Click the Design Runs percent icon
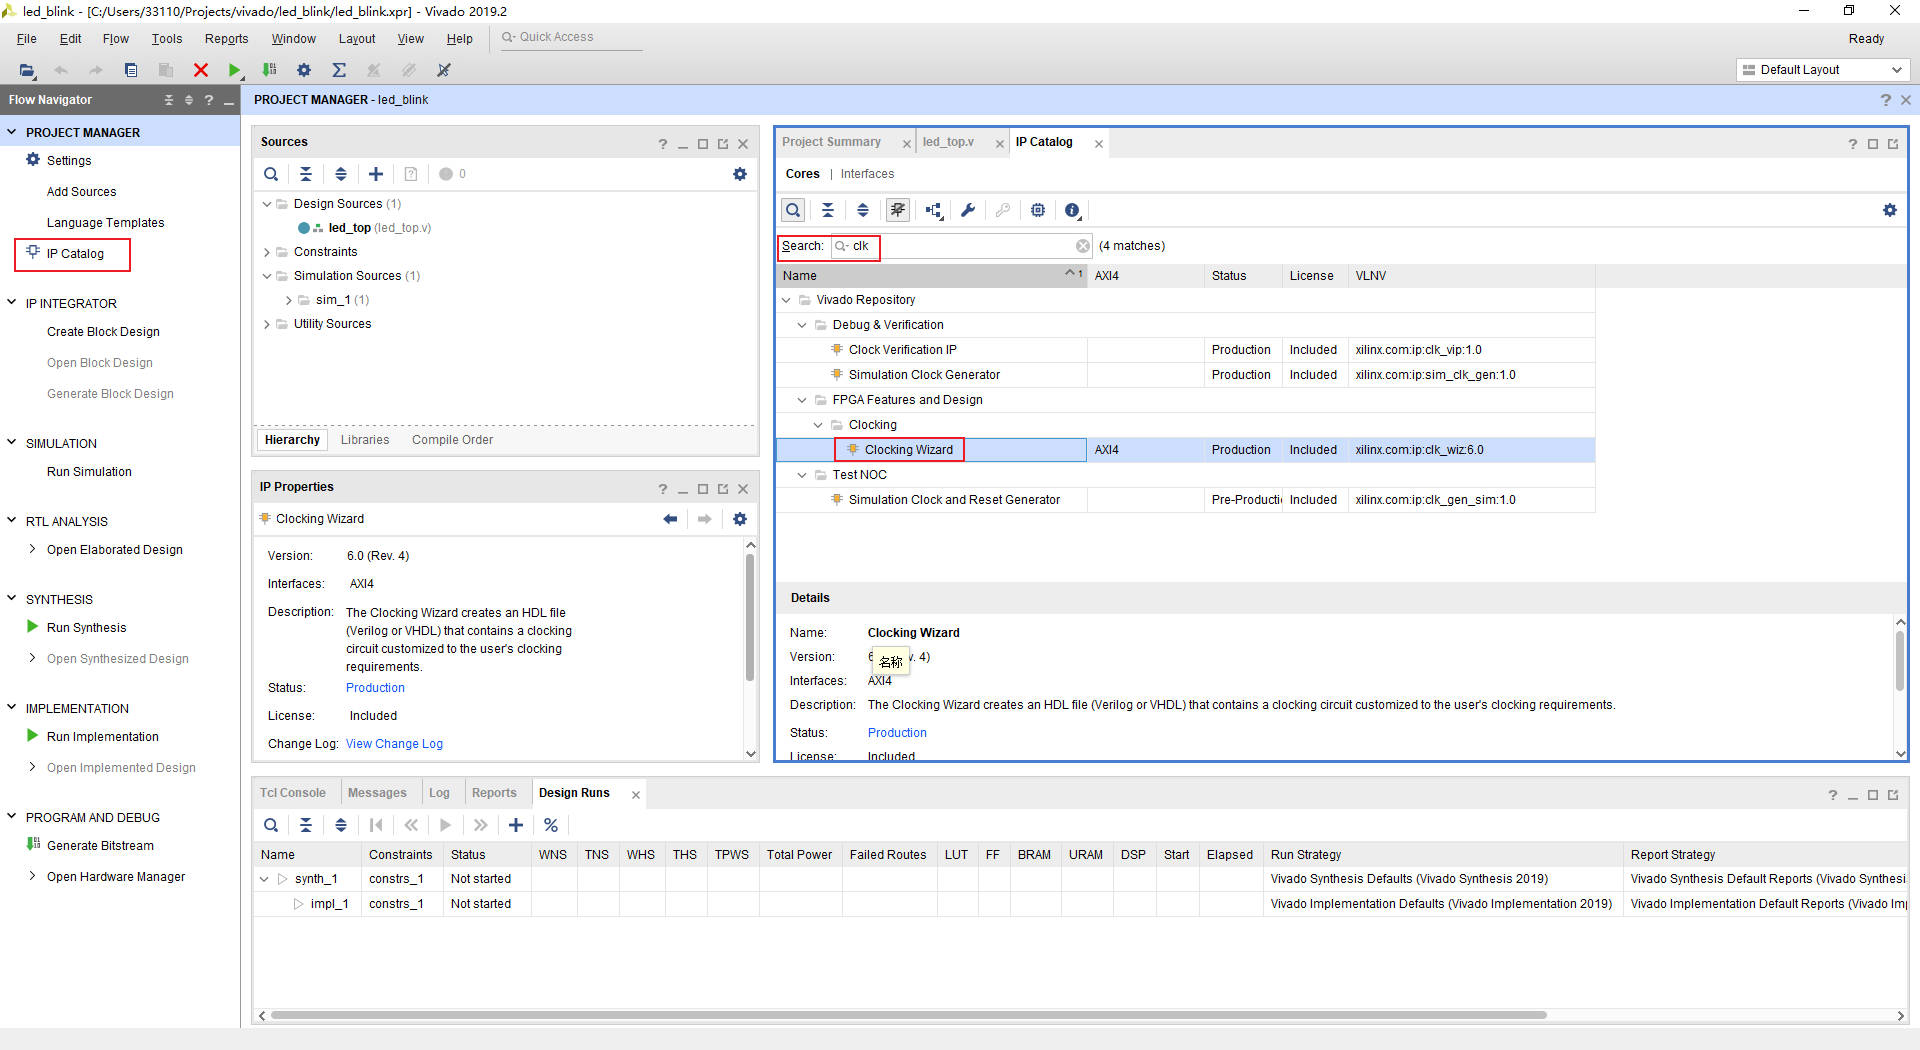 pos(551,825)
